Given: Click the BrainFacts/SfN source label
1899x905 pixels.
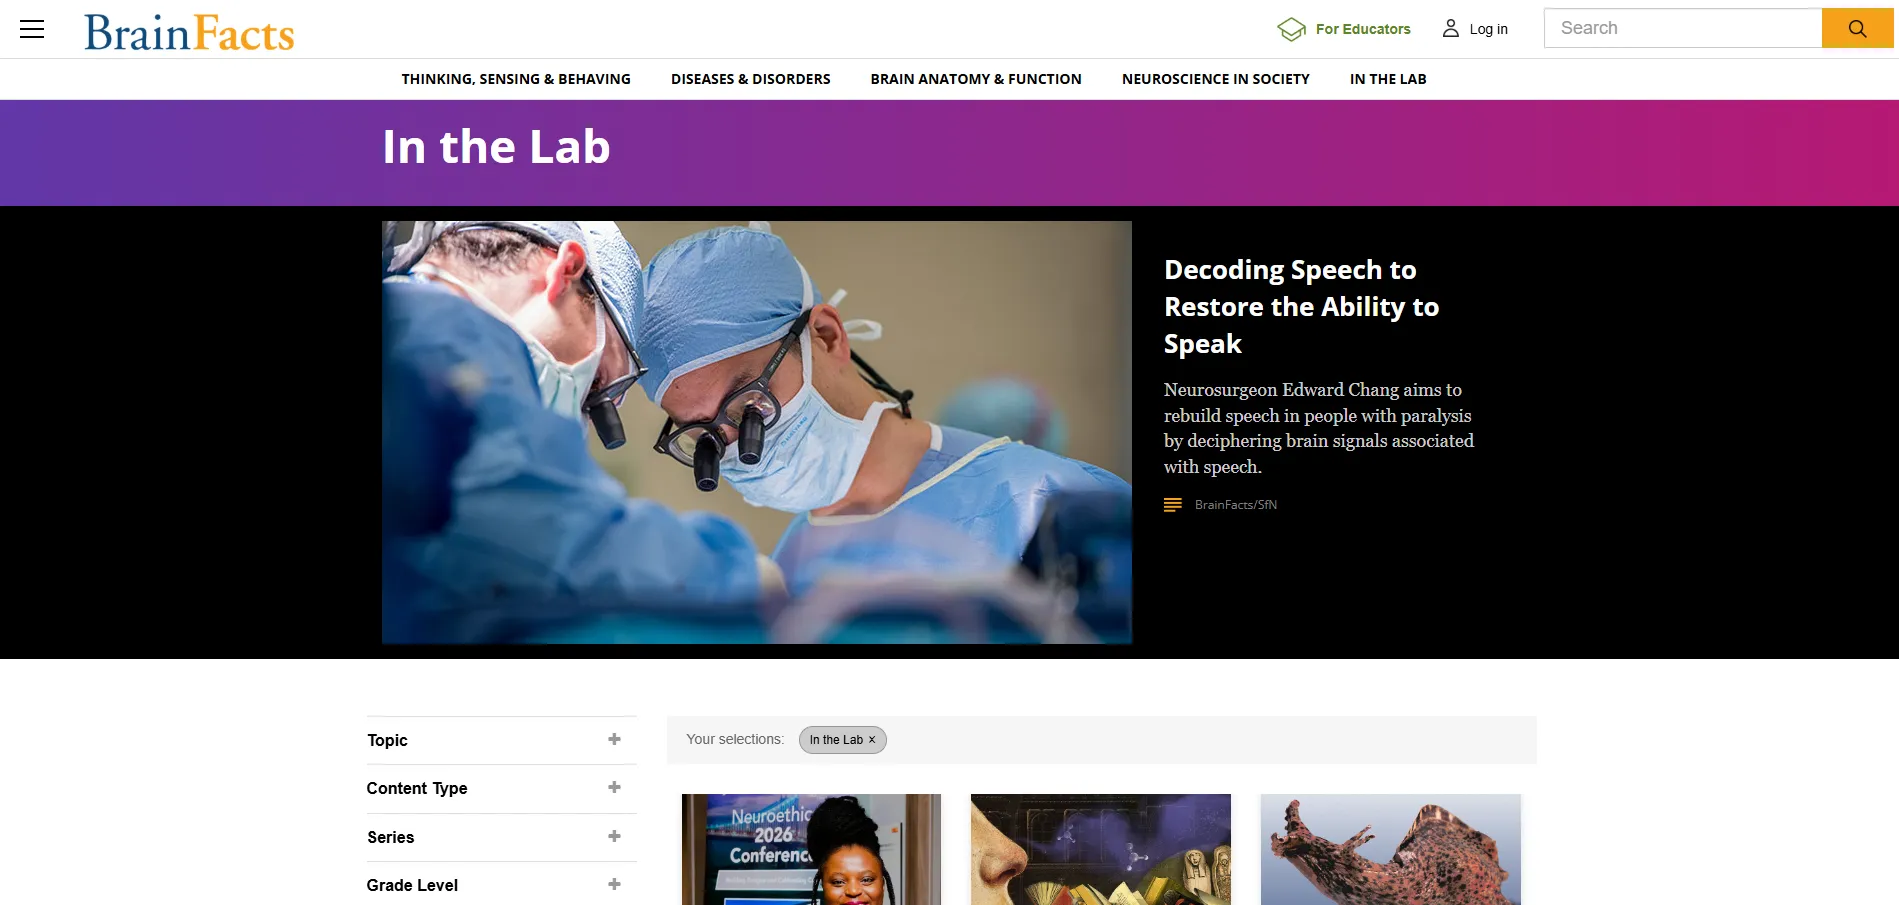Looking at the screenshot, I should pyautogui.click(x=1236, y=505).
